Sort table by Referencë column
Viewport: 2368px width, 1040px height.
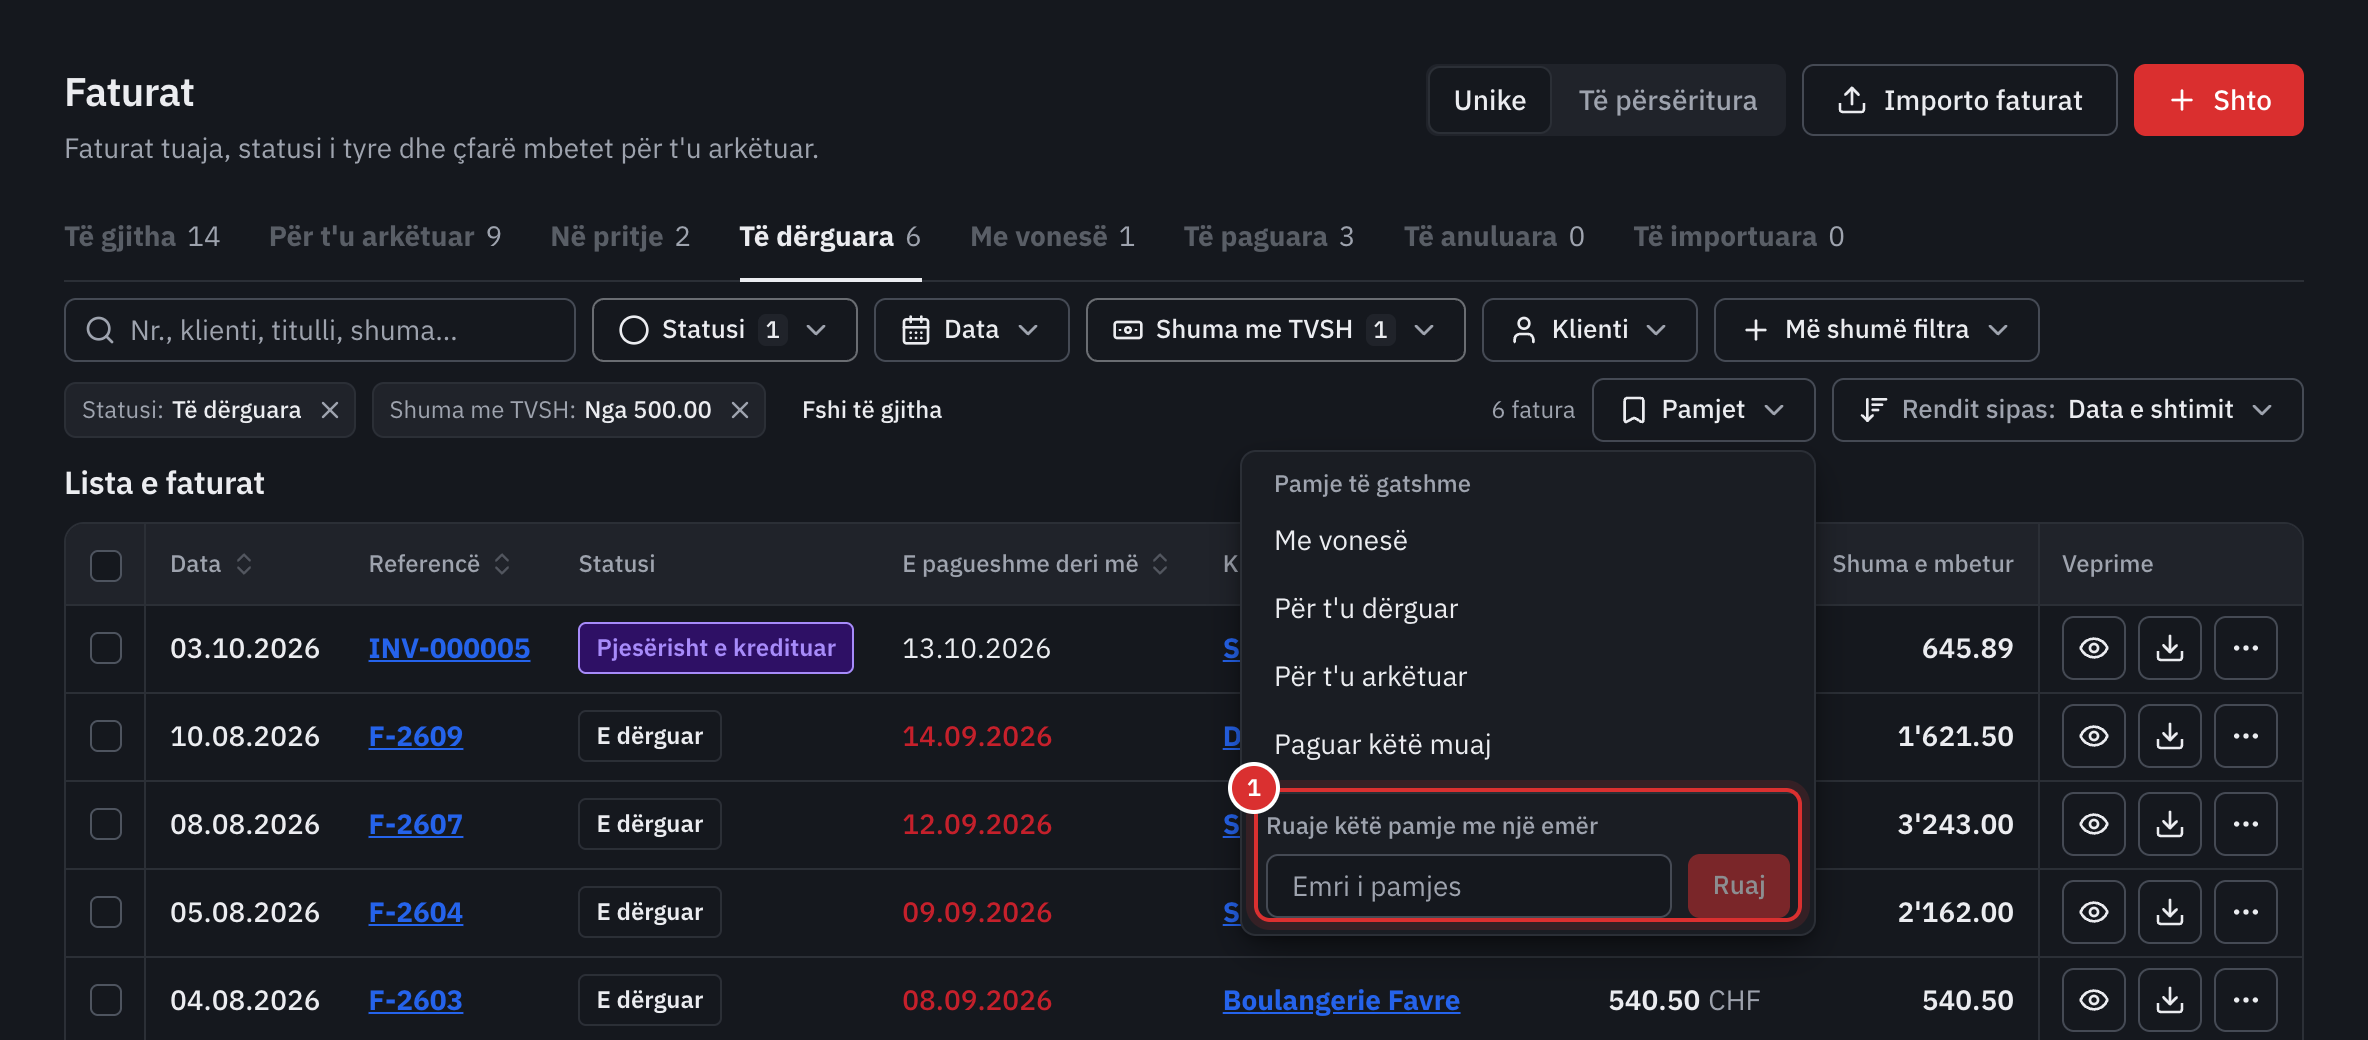(x=439, y=564)
